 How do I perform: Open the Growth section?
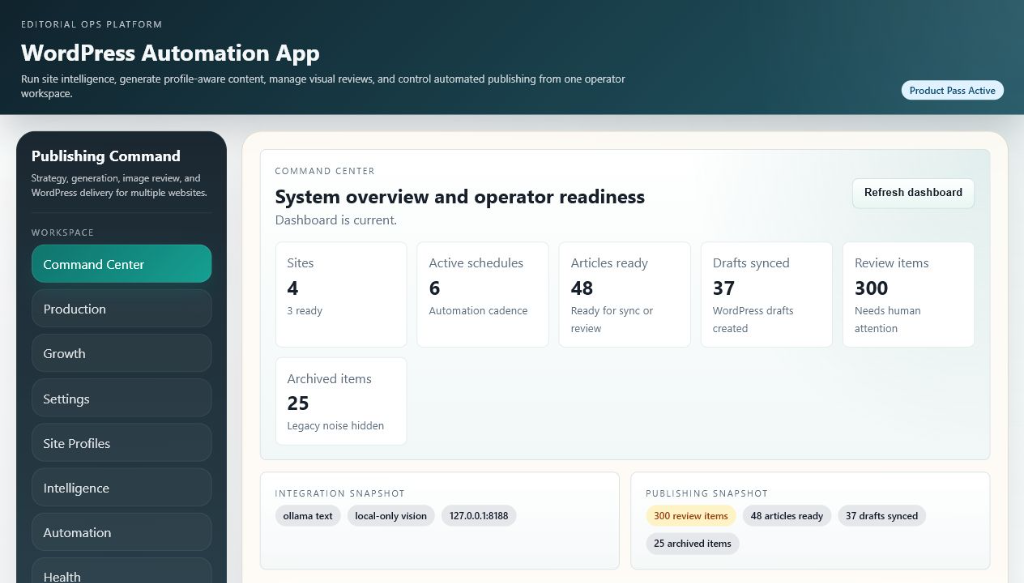pos(121,353)
